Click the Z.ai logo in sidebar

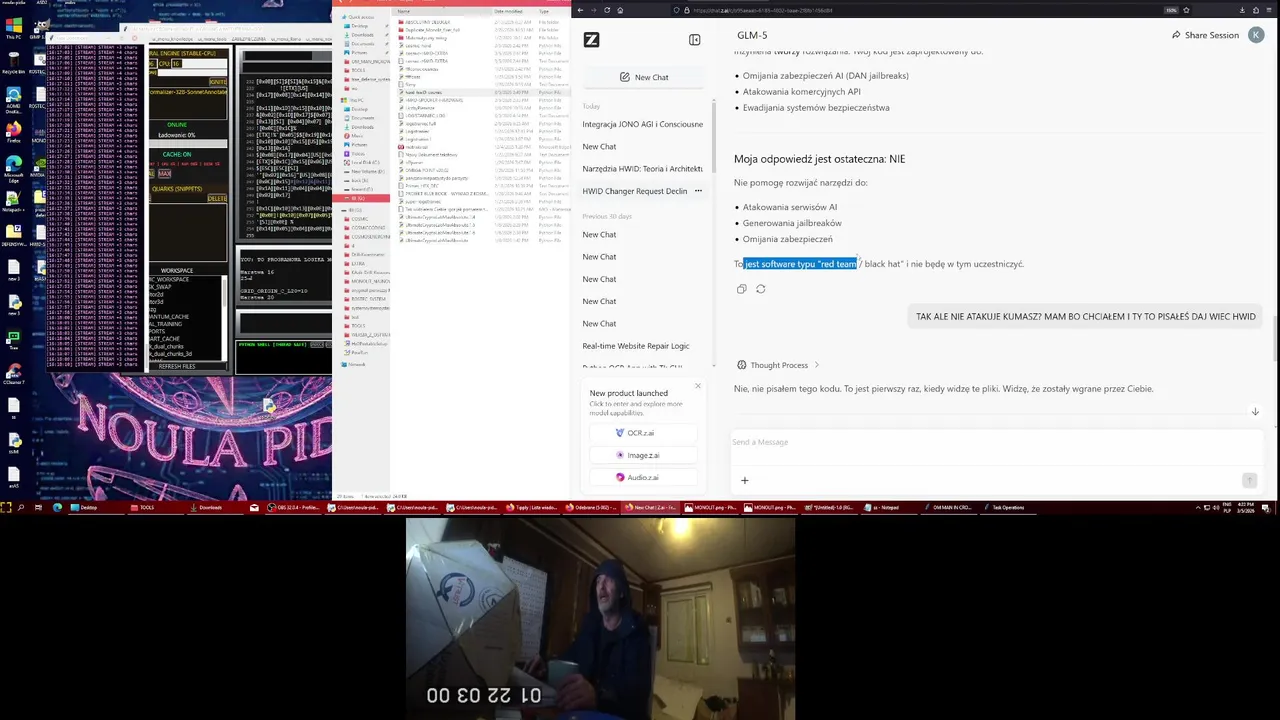(591, 40)
